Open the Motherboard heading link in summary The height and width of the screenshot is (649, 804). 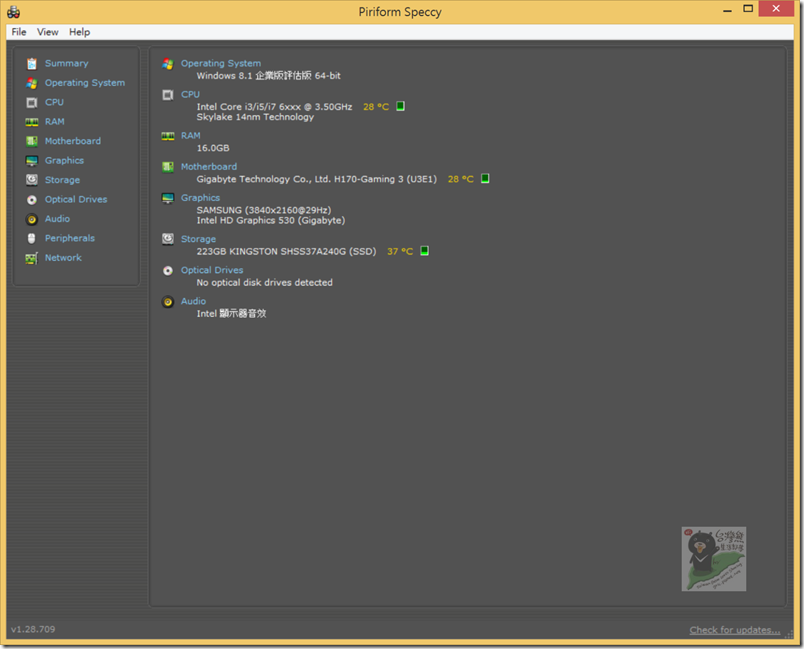(209, 167)
